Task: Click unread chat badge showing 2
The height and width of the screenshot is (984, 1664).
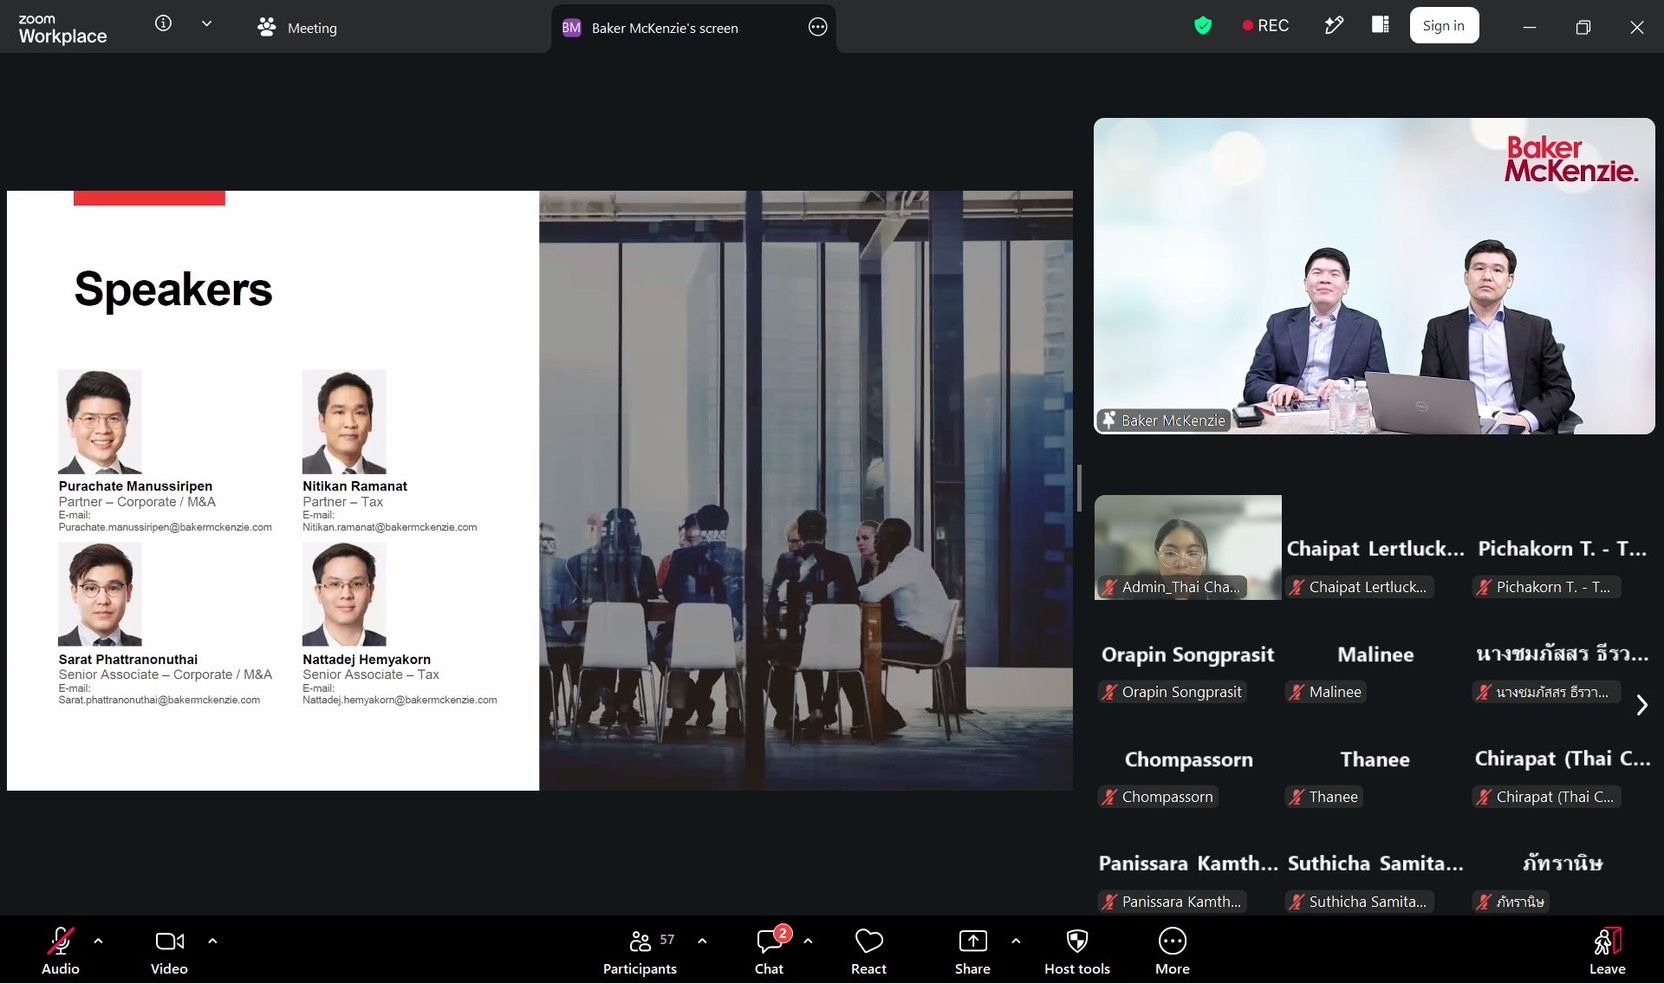Action: [x=783, y=933]
